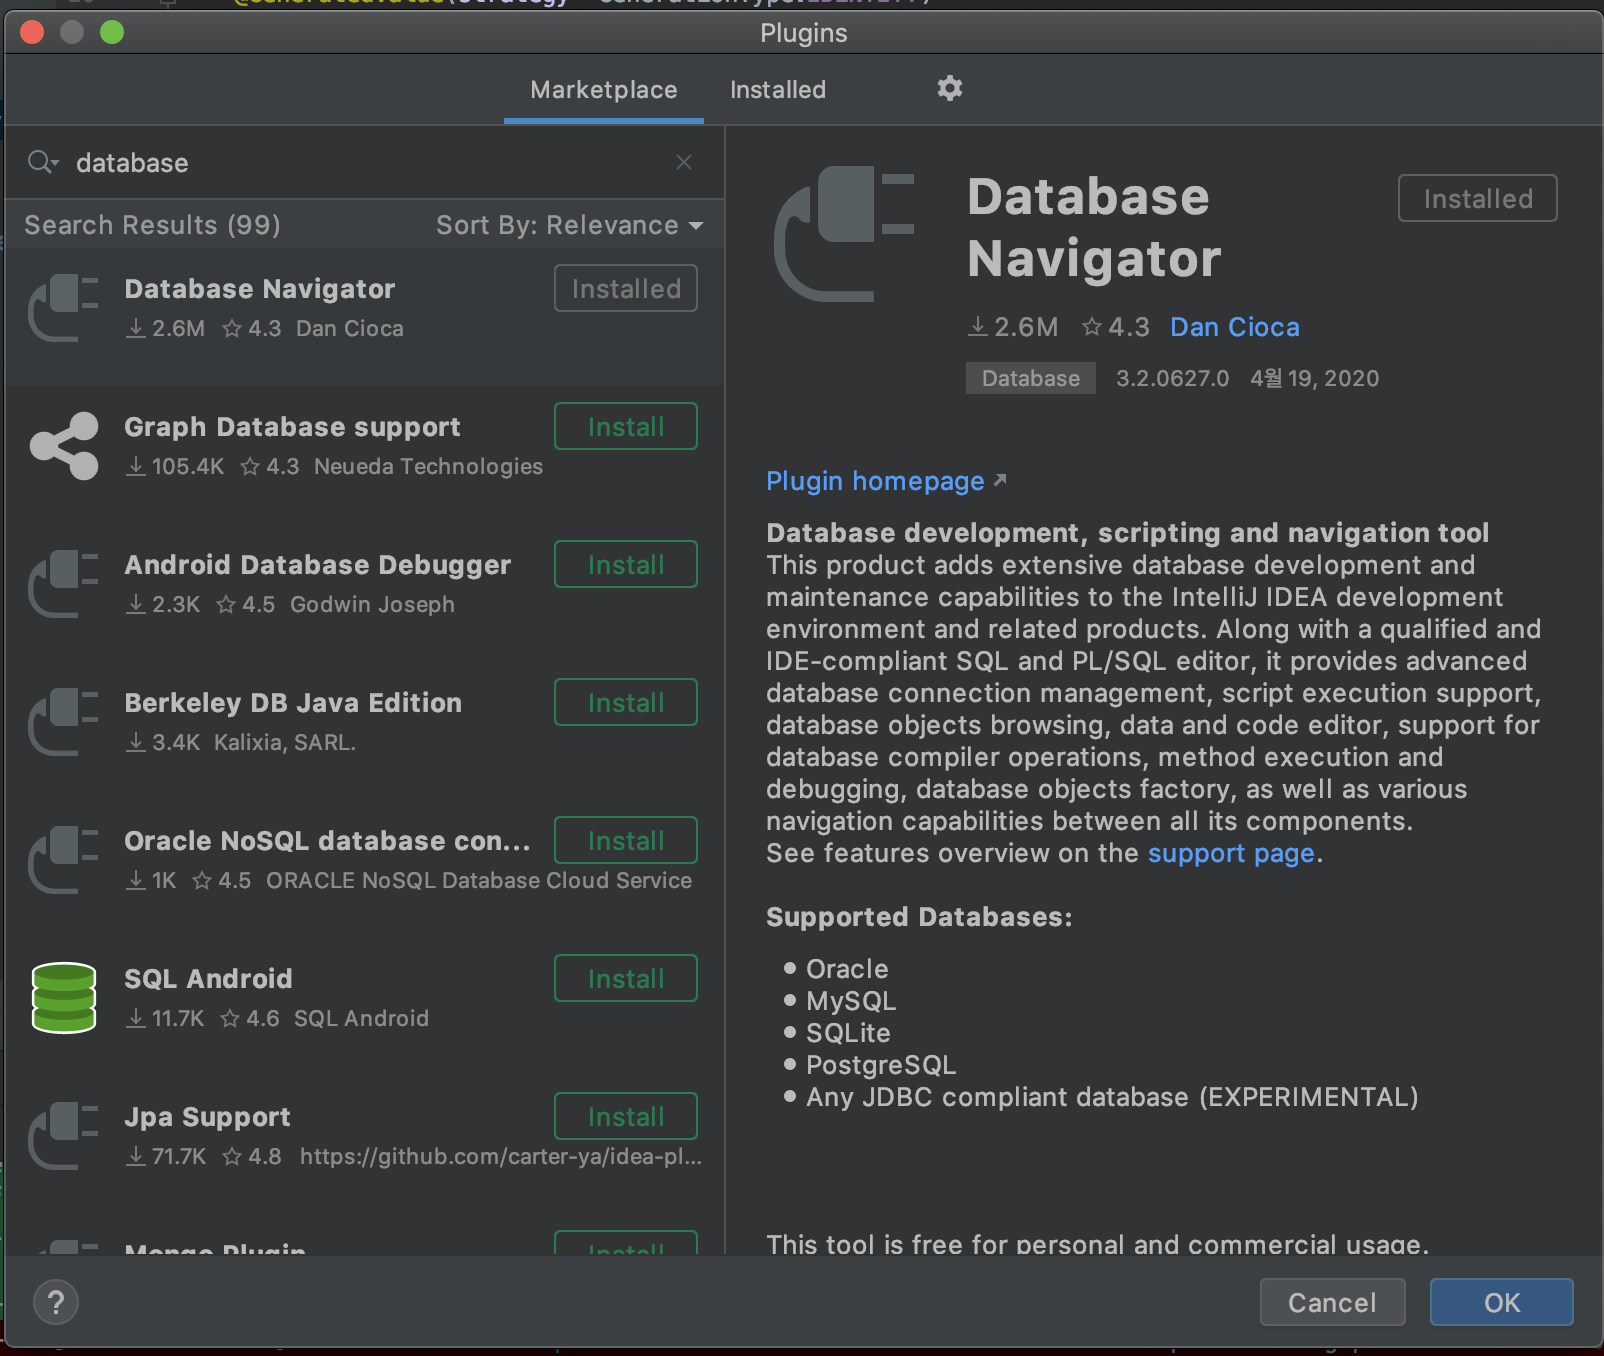This screenshot has width=1604, height=1356.
Task: Click Installed button in details panel
Action: coord(1478,199)
